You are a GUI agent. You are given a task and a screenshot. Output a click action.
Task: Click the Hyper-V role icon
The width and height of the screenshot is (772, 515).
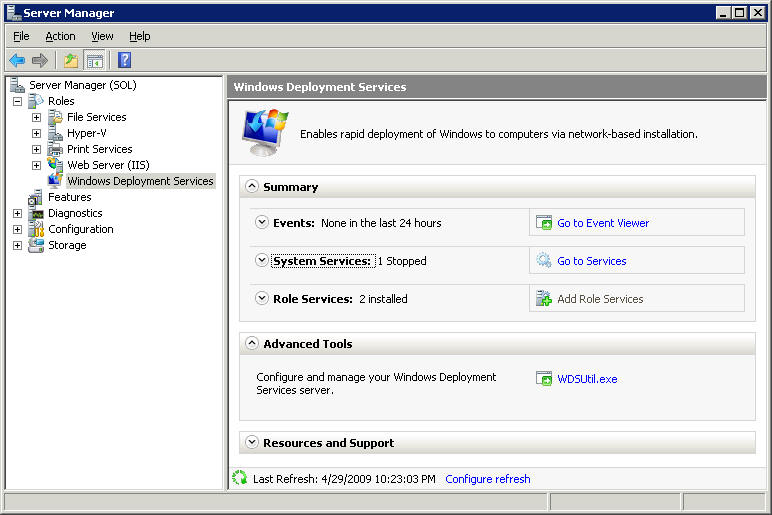55,133
